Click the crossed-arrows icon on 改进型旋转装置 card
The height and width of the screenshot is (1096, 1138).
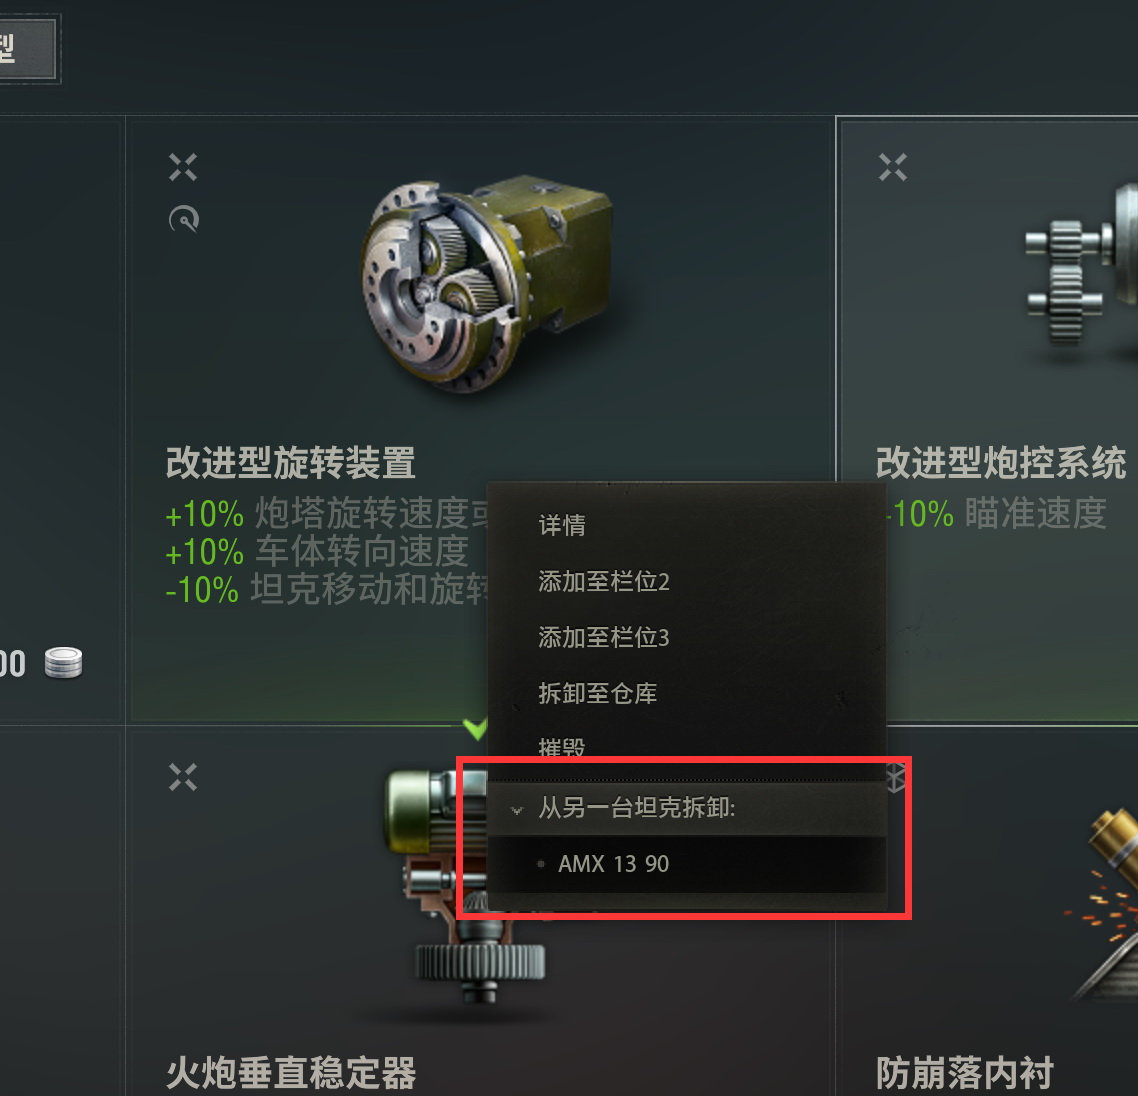click(x=183, y=167)
